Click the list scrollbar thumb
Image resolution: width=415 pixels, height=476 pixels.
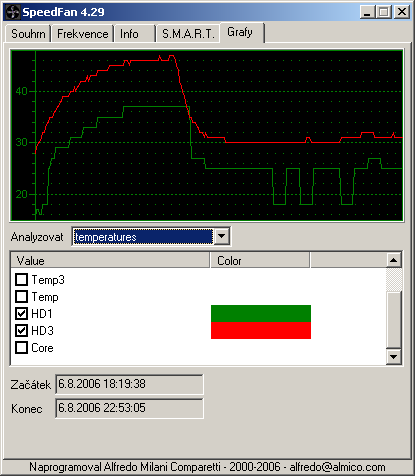(394, 320)
